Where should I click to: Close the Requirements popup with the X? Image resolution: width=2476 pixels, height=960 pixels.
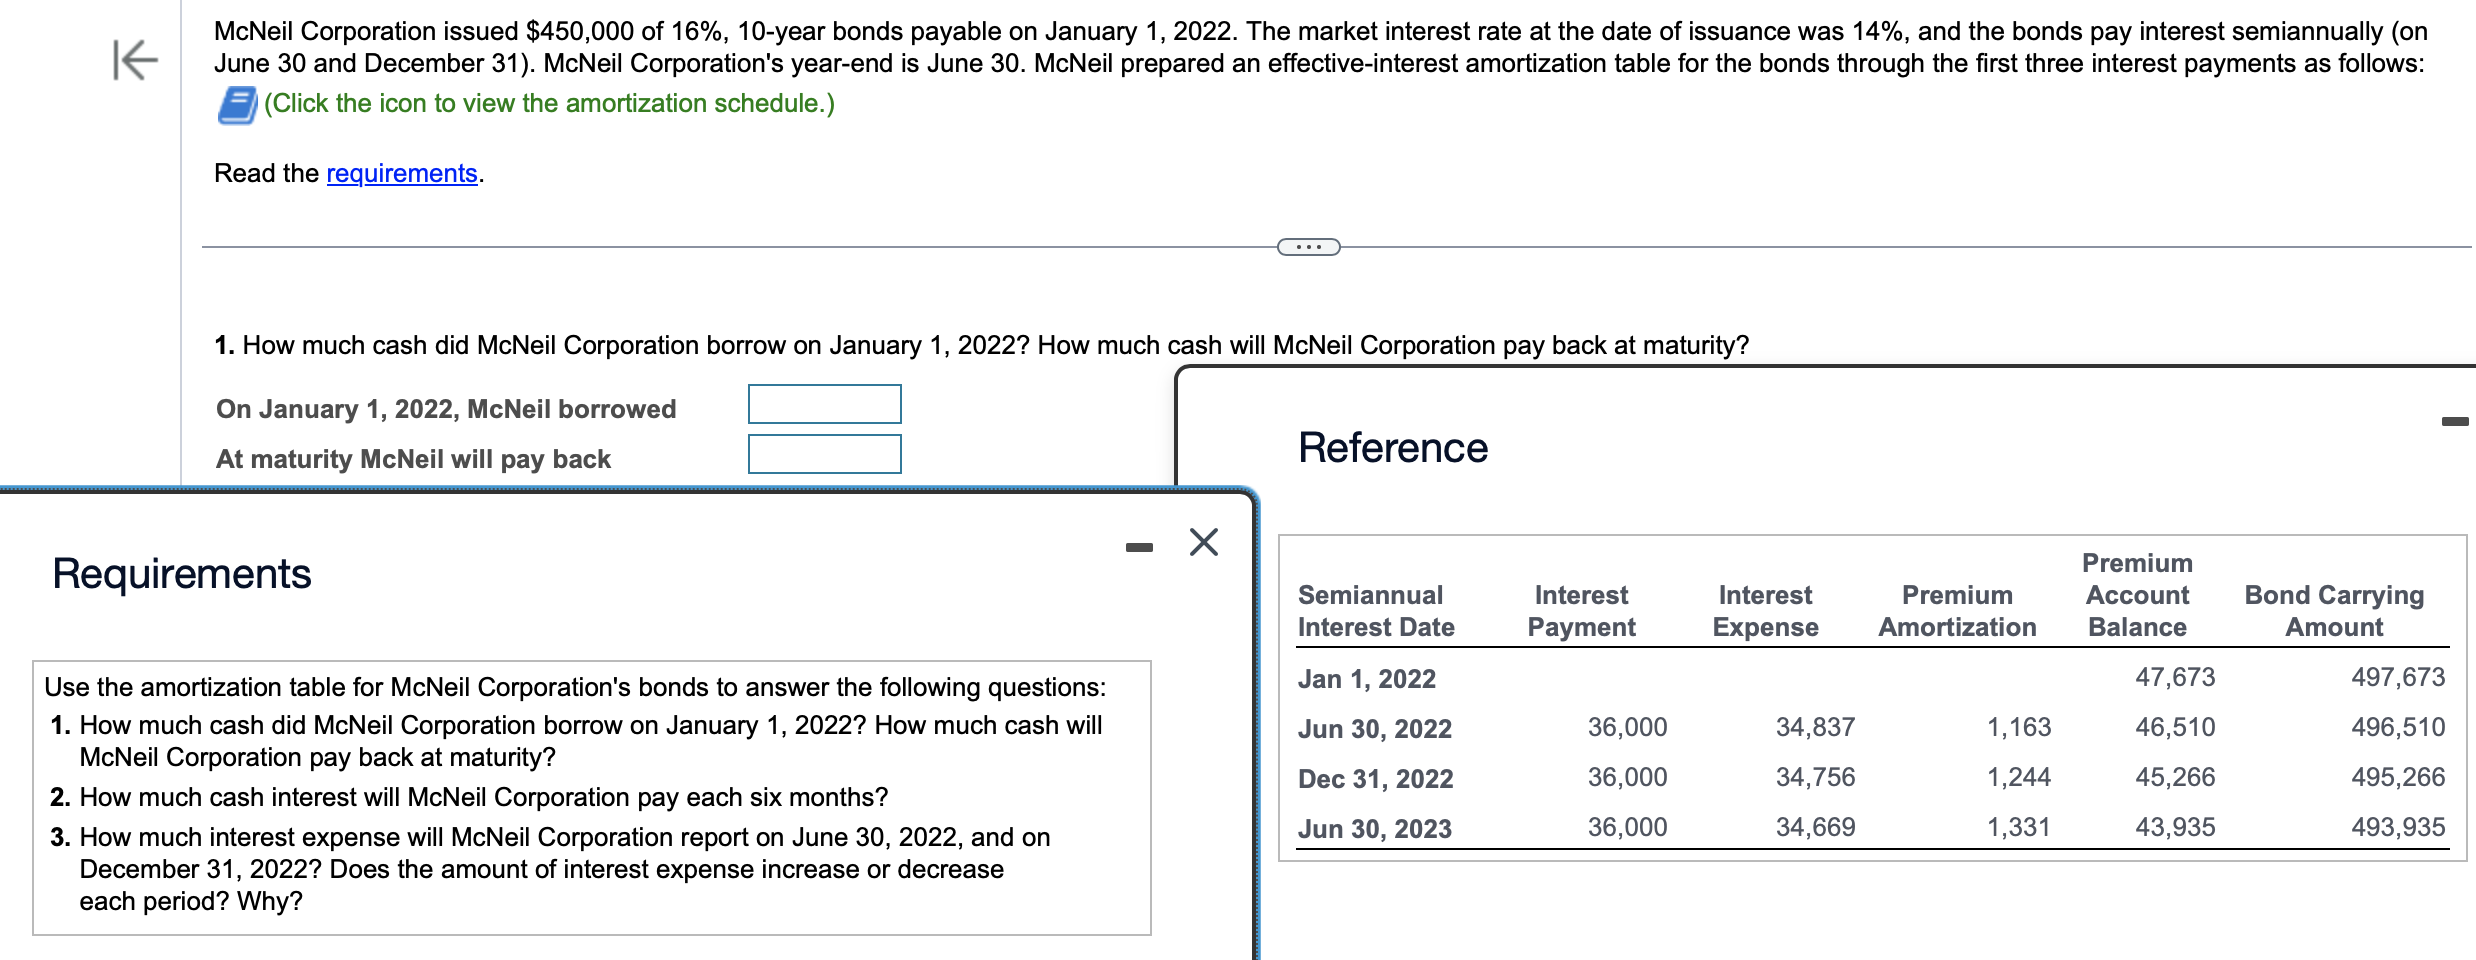[1204, 540]
